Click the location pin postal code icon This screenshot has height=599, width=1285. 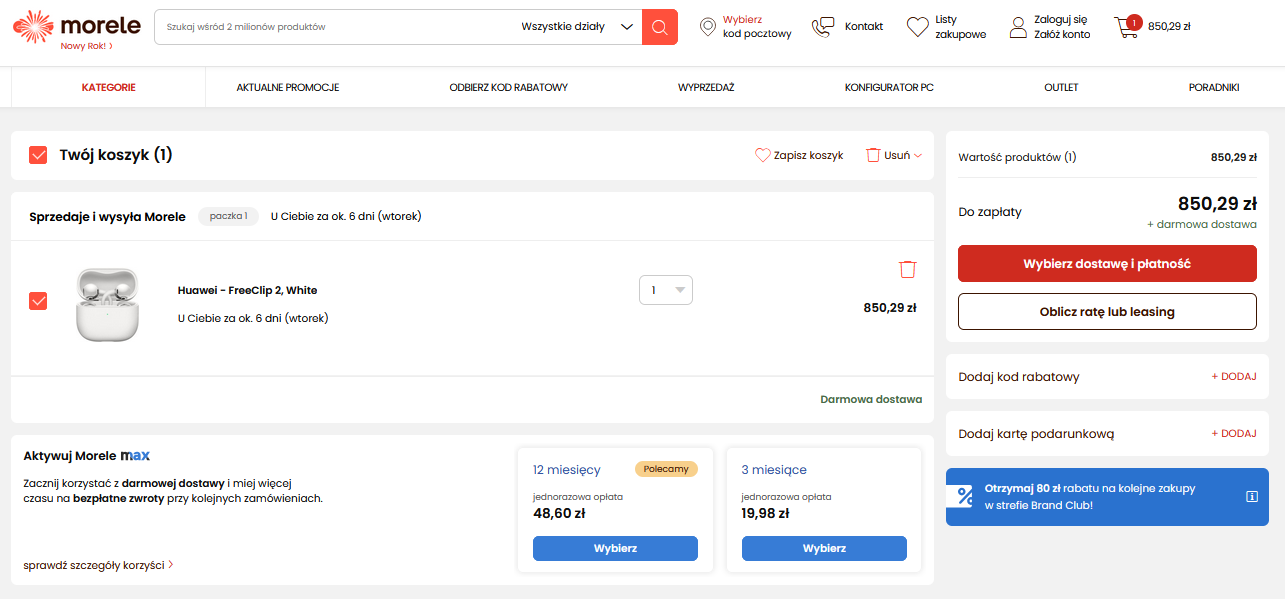point(708,27)
